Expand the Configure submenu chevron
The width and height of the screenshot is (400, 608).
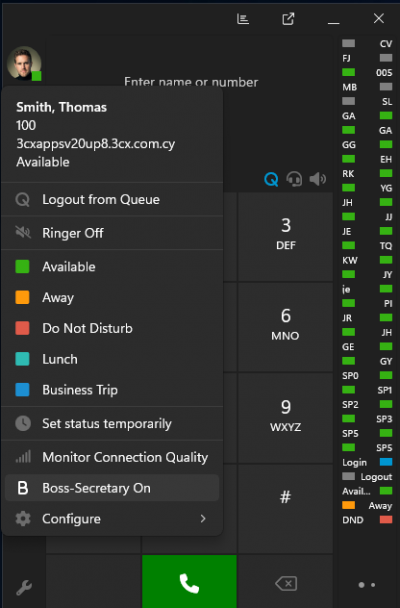click(203, 518)
